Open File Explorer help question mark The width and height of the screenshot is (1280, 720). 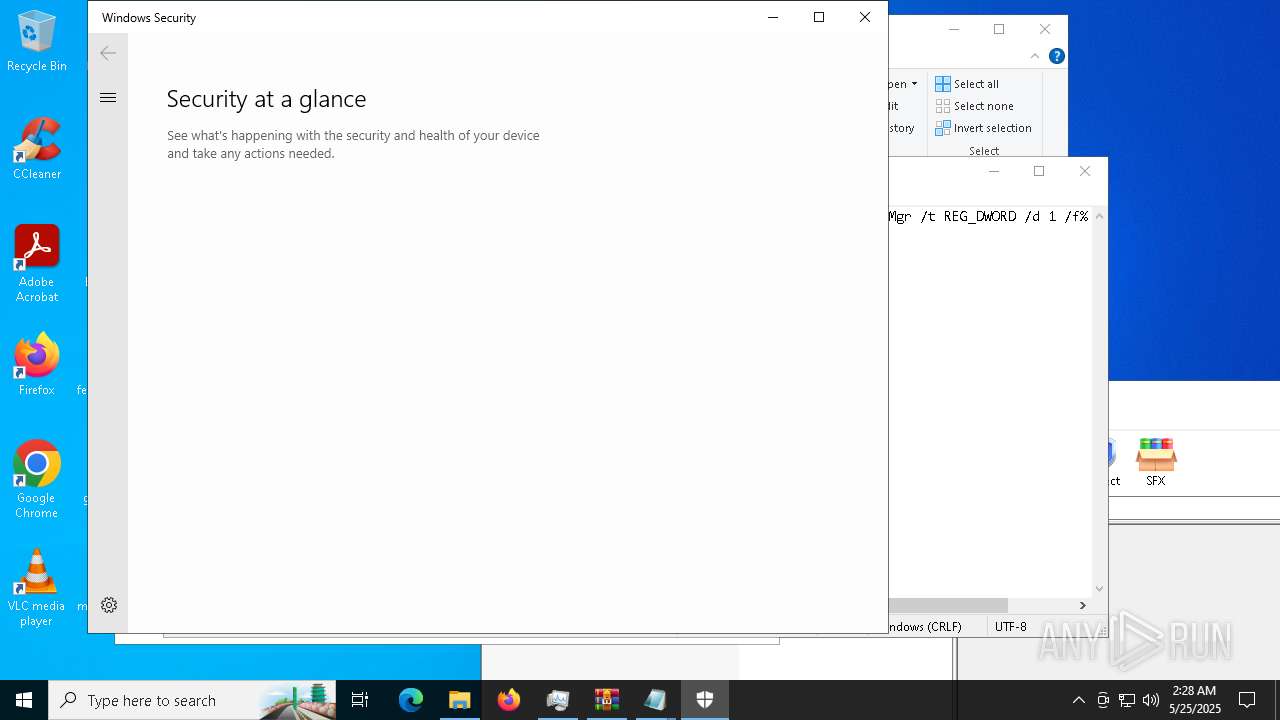[x=1057, y=56]
